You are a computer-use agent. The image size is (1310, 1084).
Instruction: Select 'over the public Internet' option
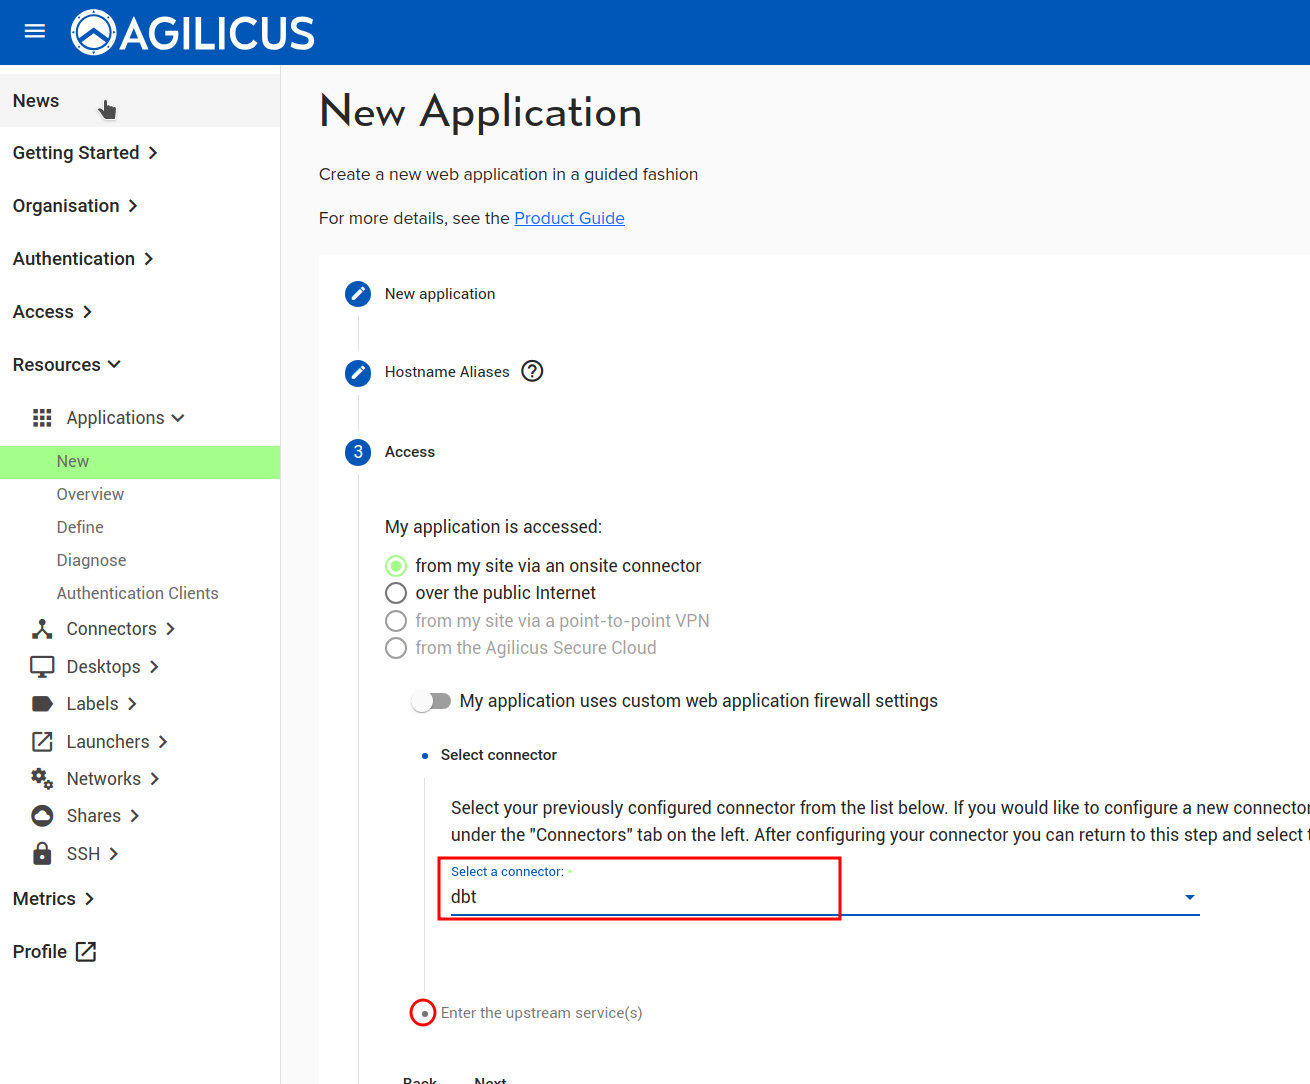click(x=396, y=593)
